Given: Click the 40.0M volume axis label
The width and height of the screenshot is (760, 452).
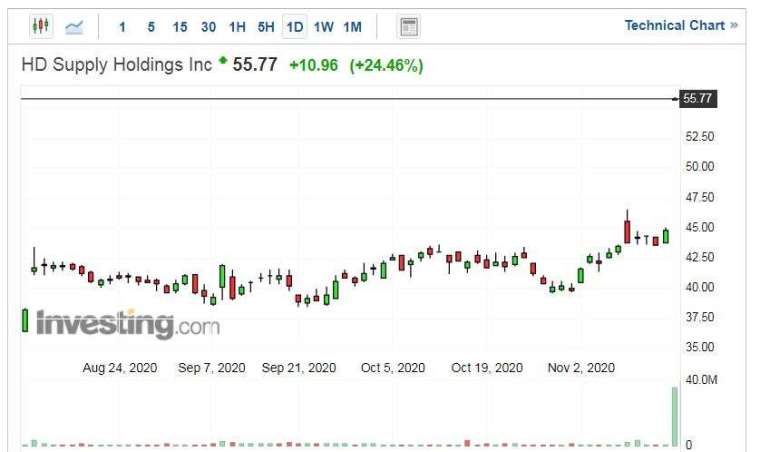Looking at the screenshot, I should click(x=701, y=380).
